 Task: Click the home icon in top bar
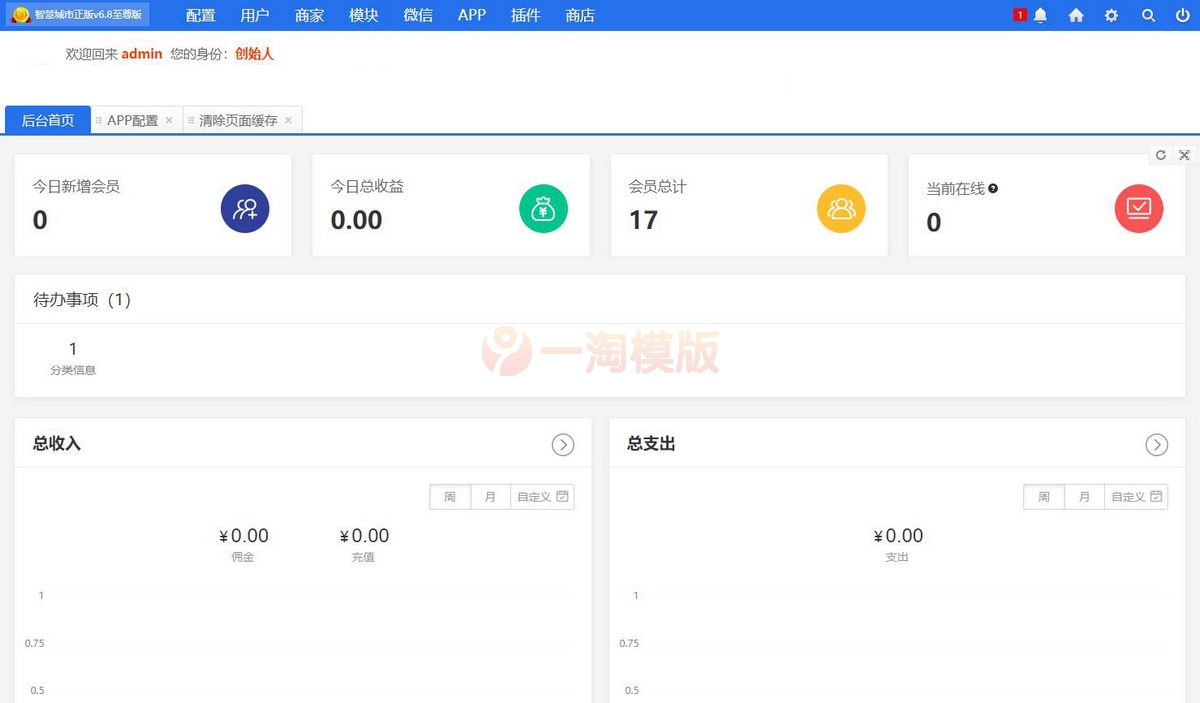click(1075, 15)
